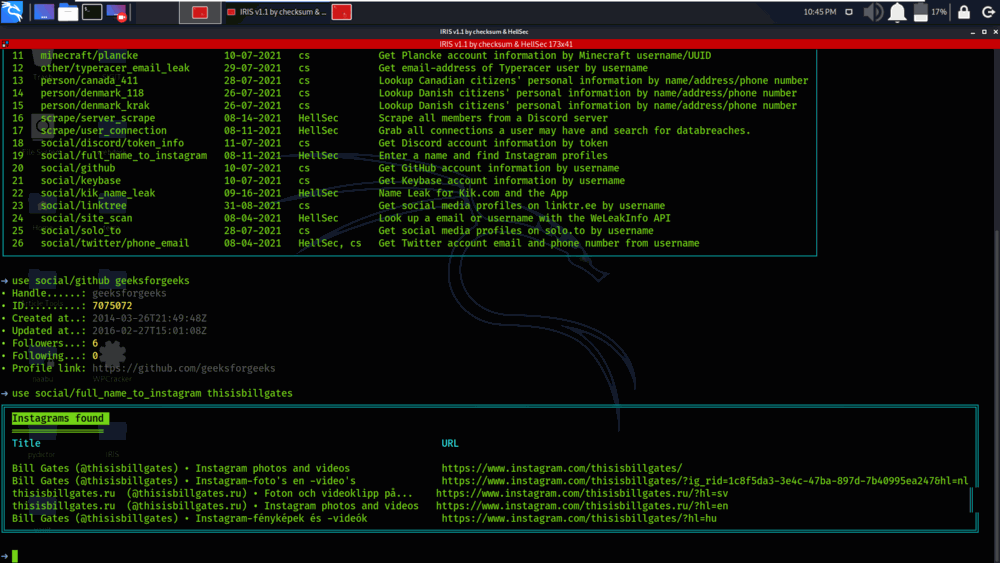This screenshot has width=1000, height=563.
Task: Open Instagram URL ending ?hl=hu
Action: pyautogui.click(x=579, y=518)
